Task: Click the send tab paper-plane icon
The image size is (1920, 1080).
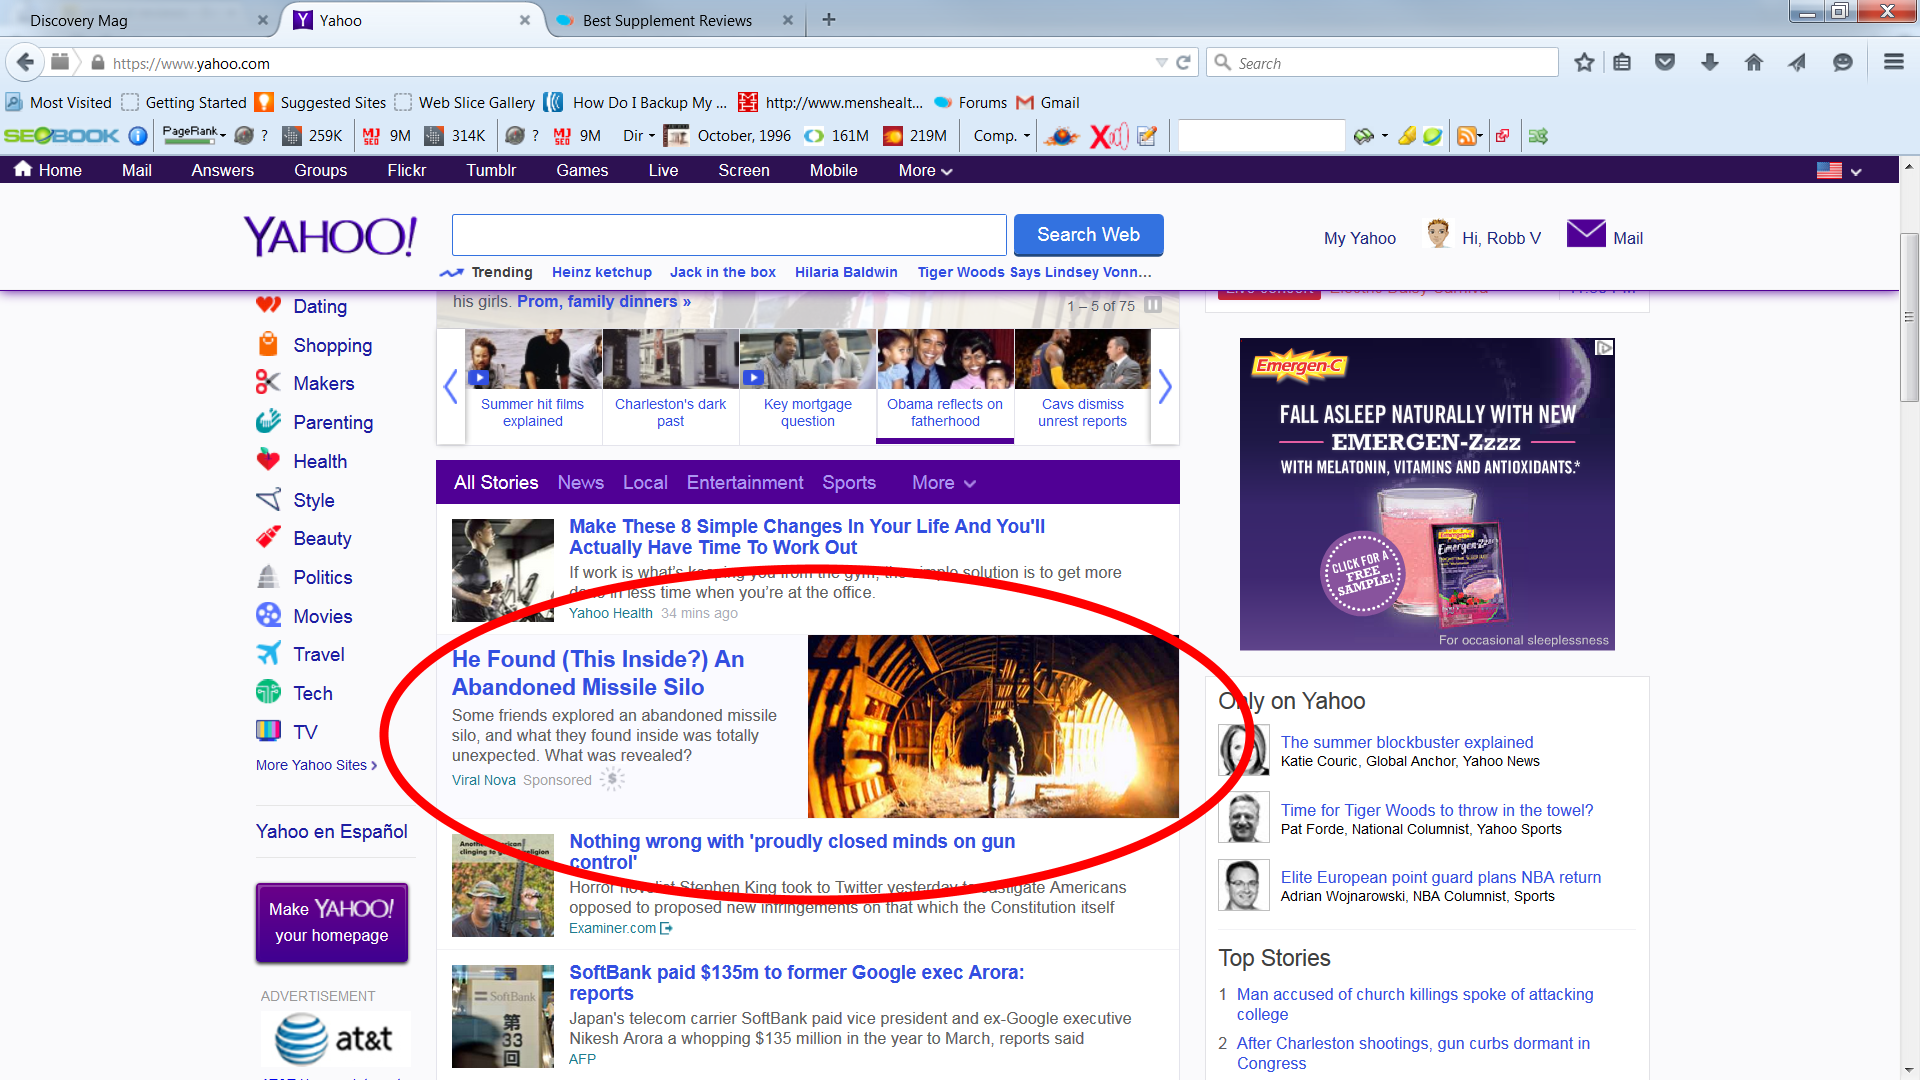Action: click(x=1798, y=62)
